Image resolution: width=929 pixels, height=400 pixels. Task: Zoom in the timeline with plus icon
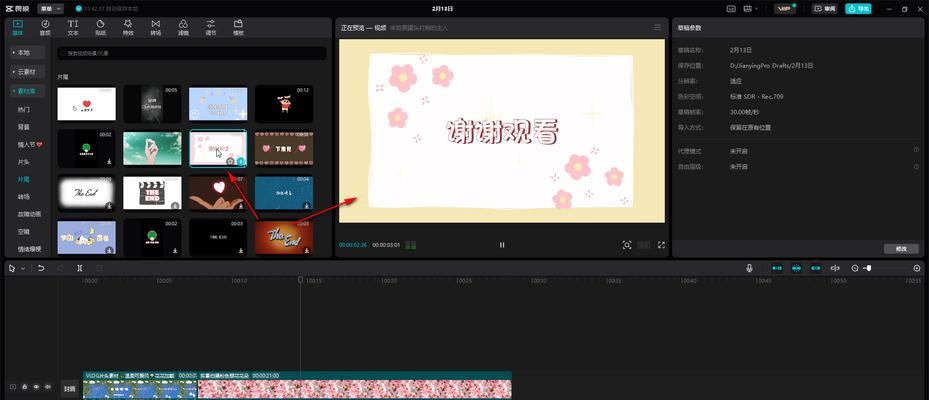click(x=917, y=268)
